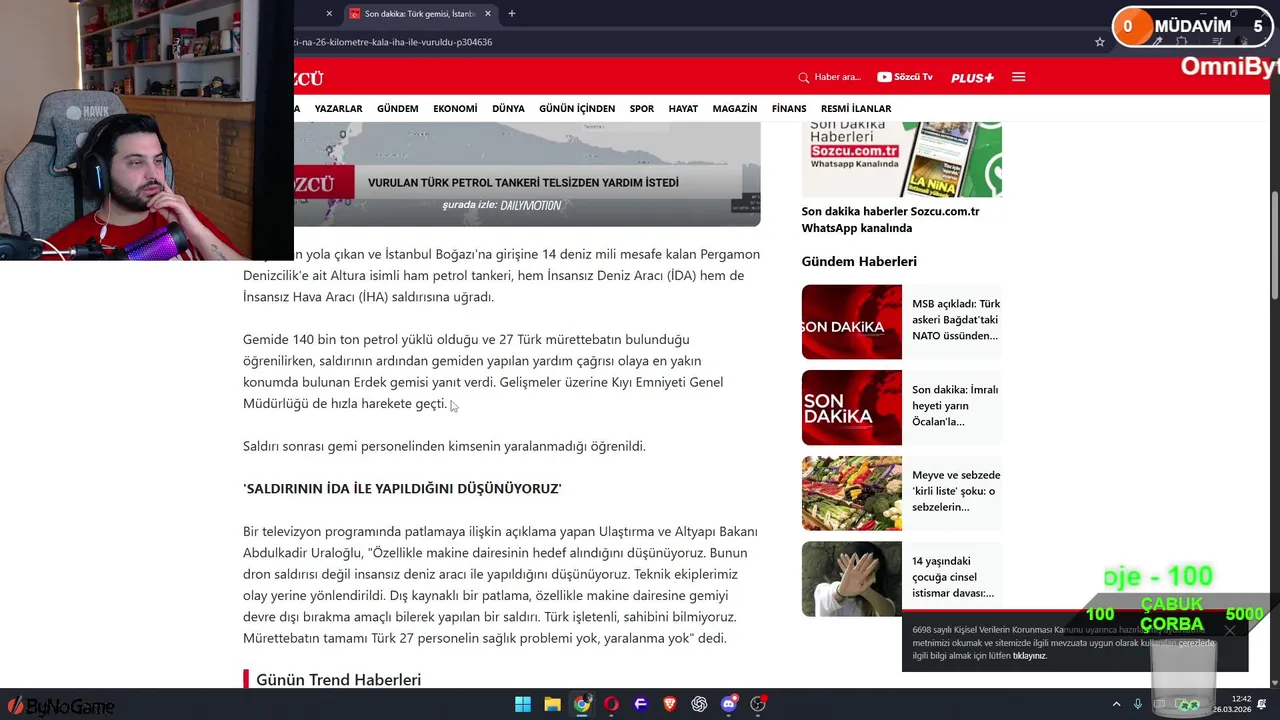This screenshot has width=1280, height=720.
Task: Open RESMİ İLANLAR section
Action: pyautogui.click(x=856, y=108)
